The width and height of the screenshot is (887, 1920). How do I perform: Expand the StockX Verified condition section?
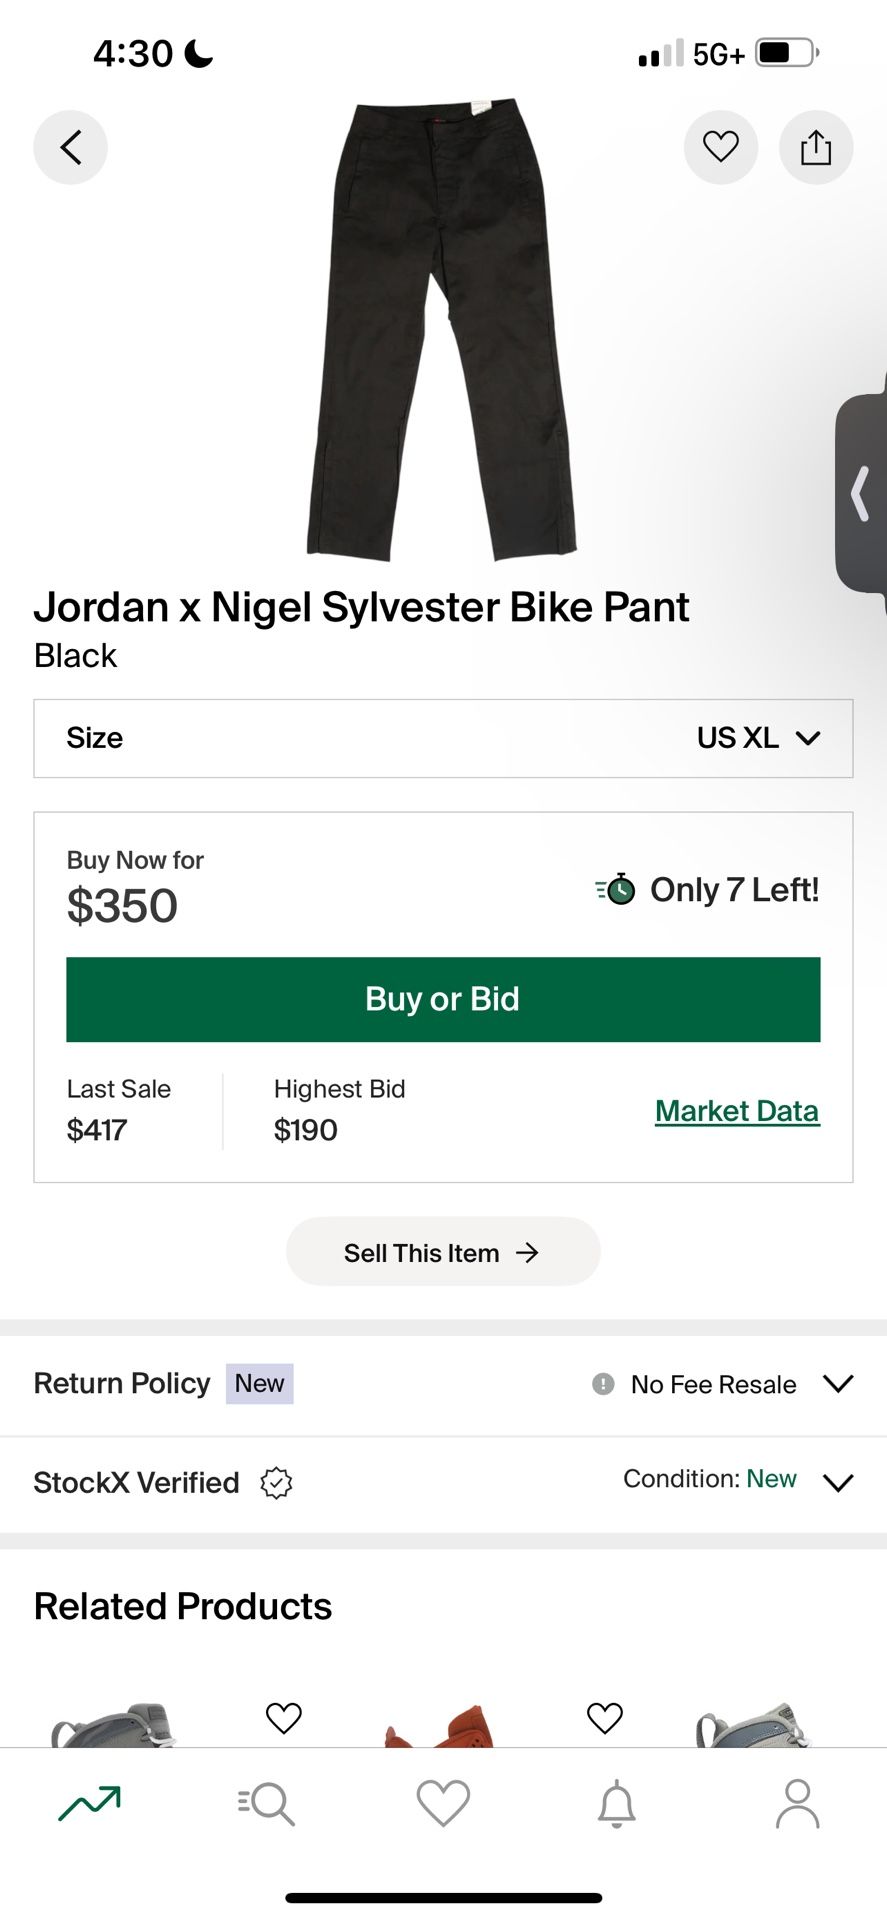pyautogui.click(x=837, y=1482)
